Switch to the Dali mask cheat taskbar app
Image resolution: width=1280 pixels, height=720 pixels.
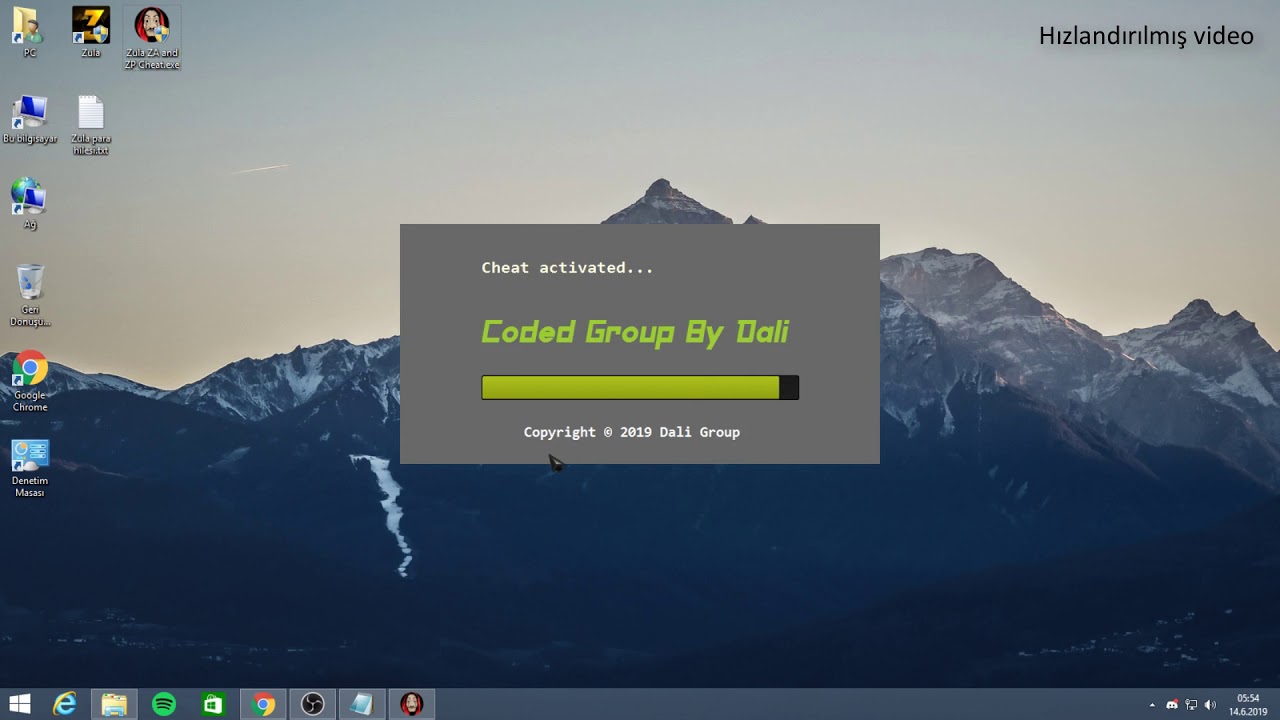point(411,704)
